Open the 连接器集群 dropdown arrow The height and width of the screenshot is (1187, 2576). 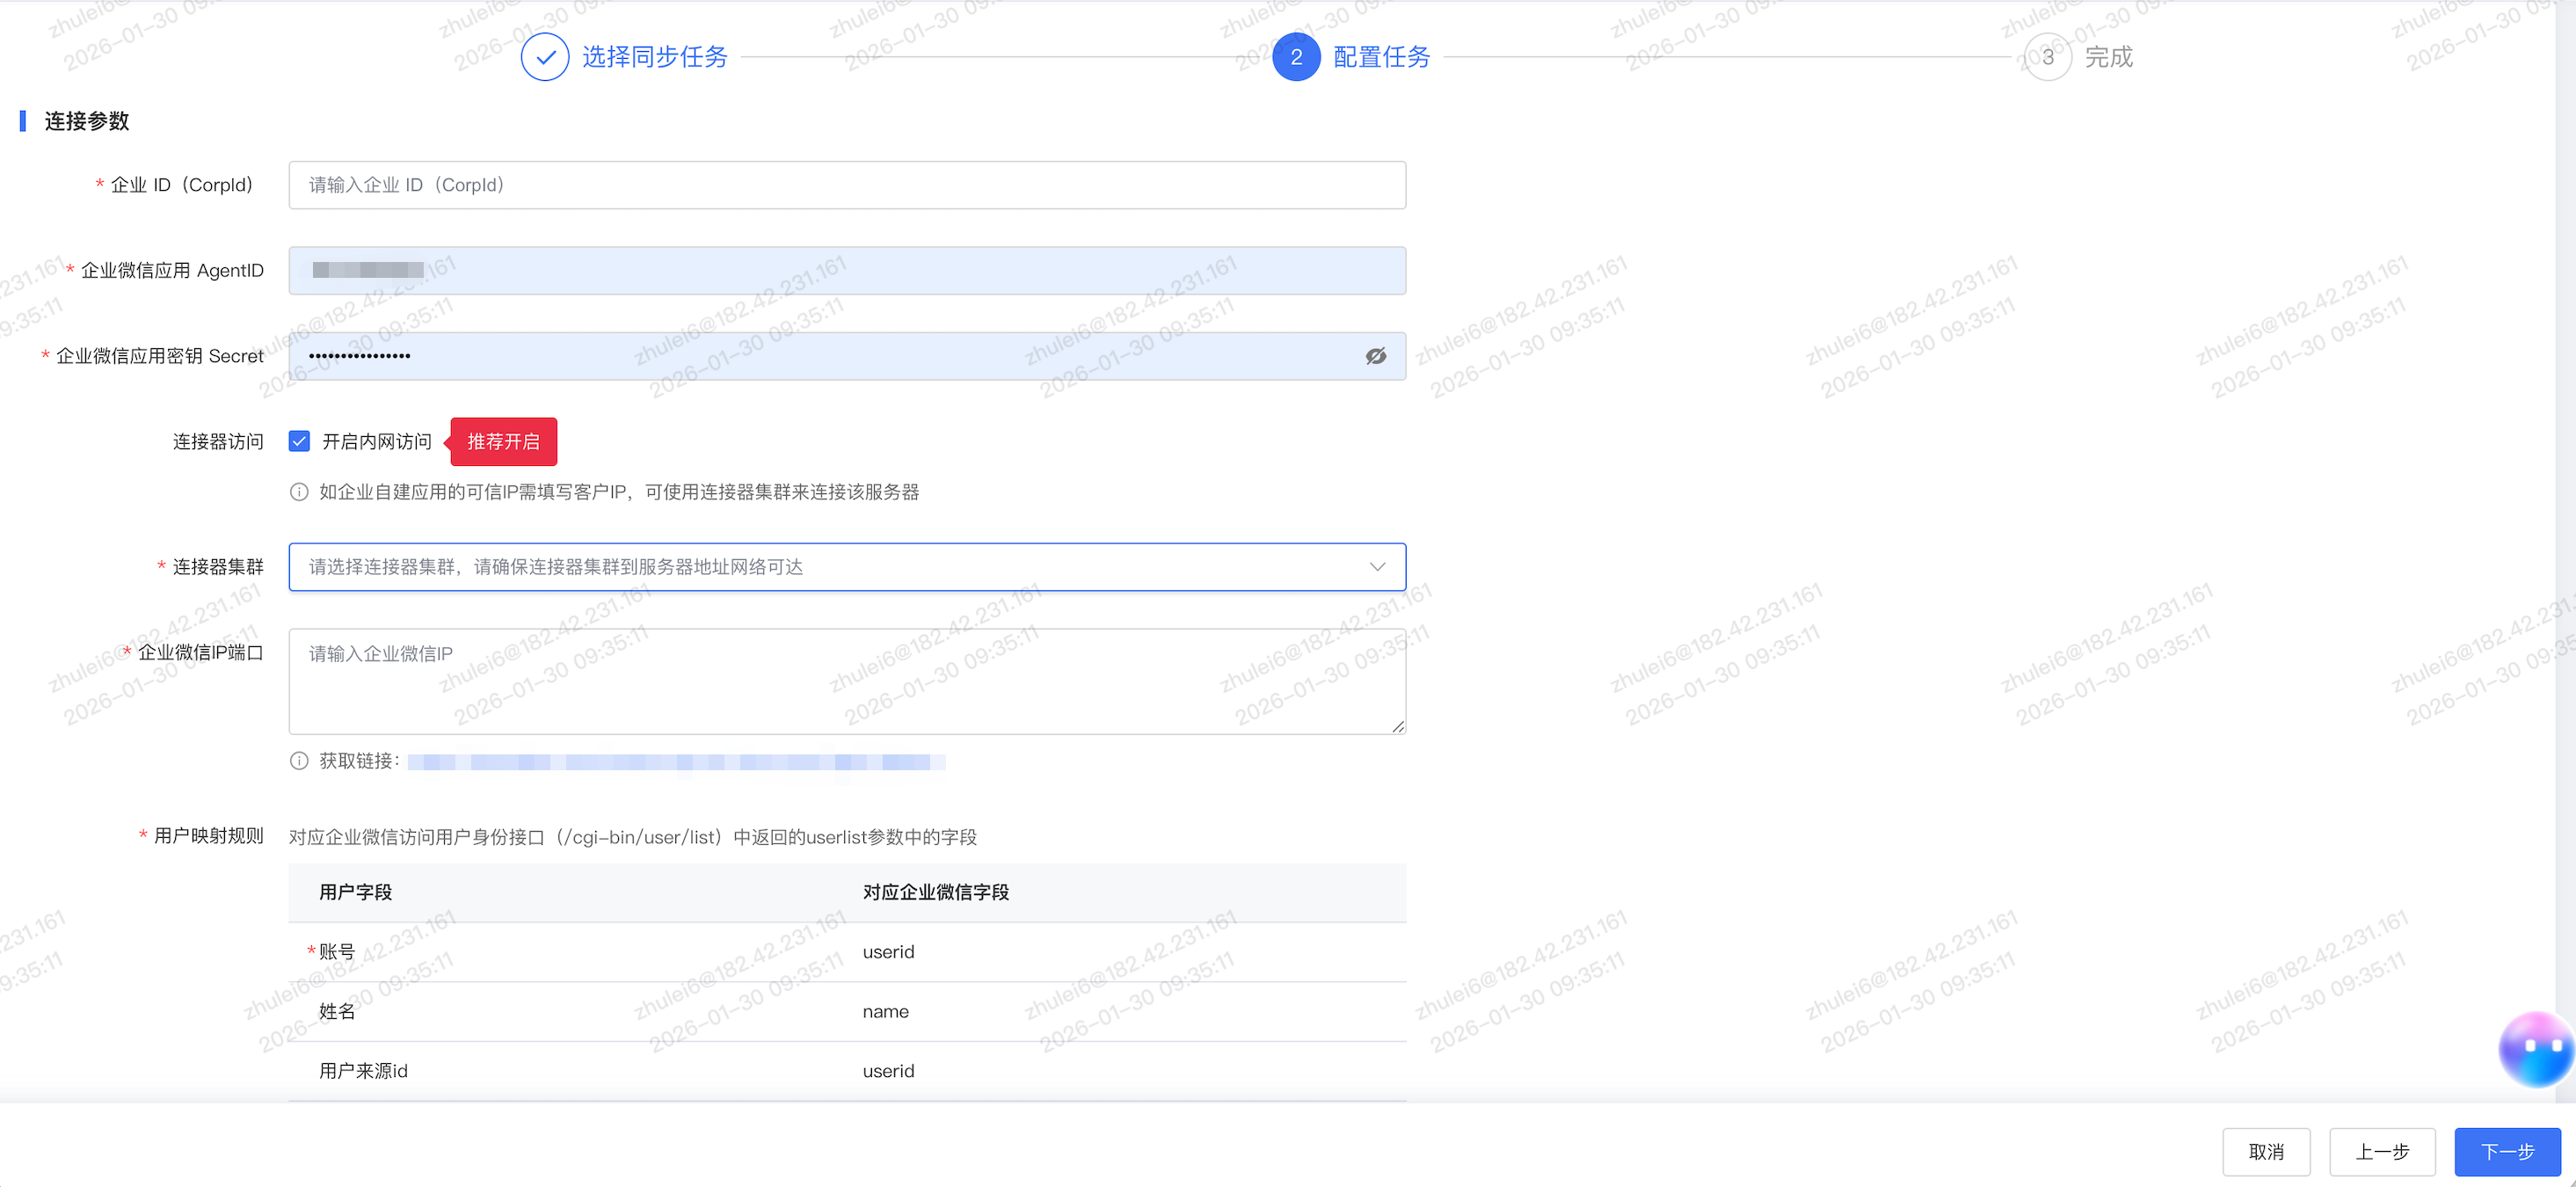(1377, 567)
